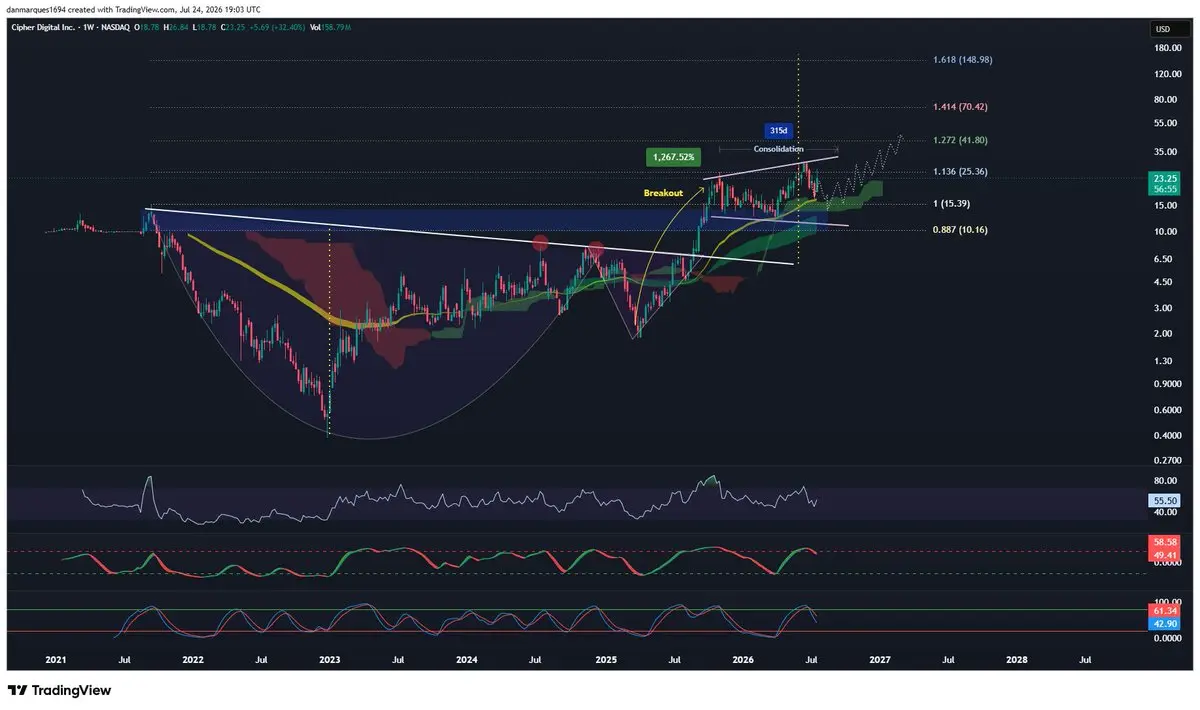
Task: Click the blue 42.90 stochastic value tag
Action: 1163,624
